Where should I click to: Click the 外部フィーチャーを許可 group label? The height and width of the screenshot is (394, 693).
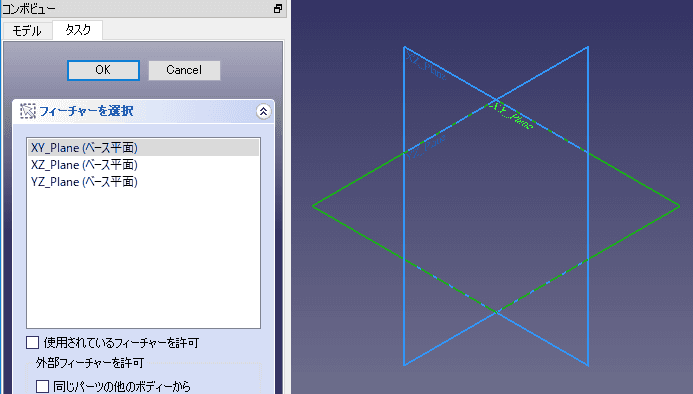(90, 363)
